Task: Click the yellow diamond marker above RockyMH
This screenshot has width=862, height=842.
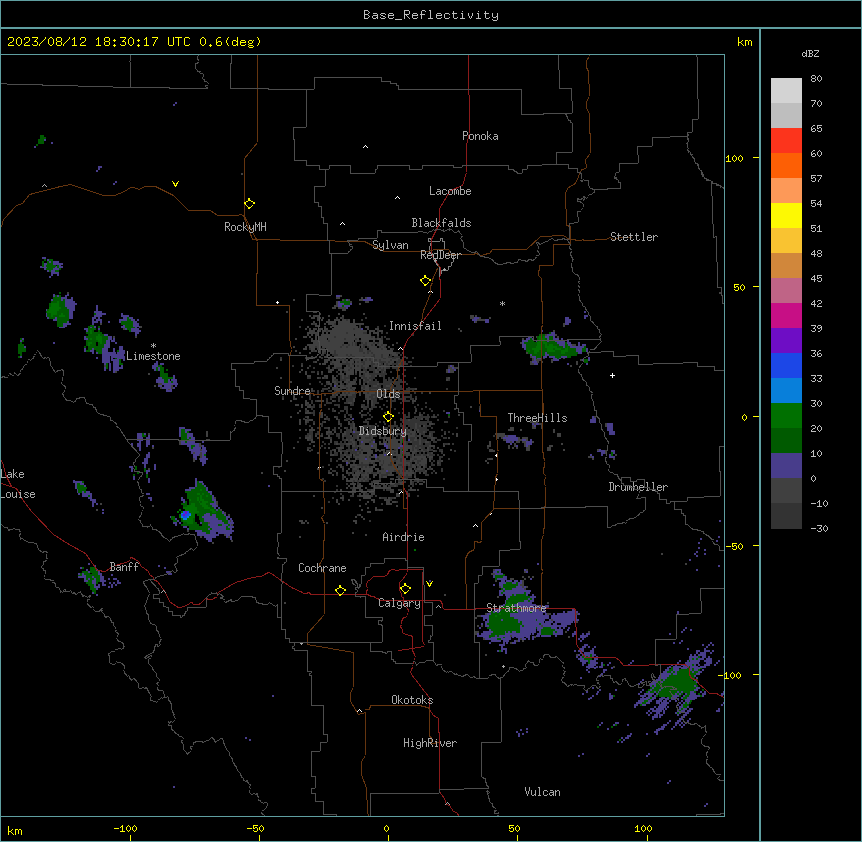Action: pyautogui.click(x=250, y=204)
